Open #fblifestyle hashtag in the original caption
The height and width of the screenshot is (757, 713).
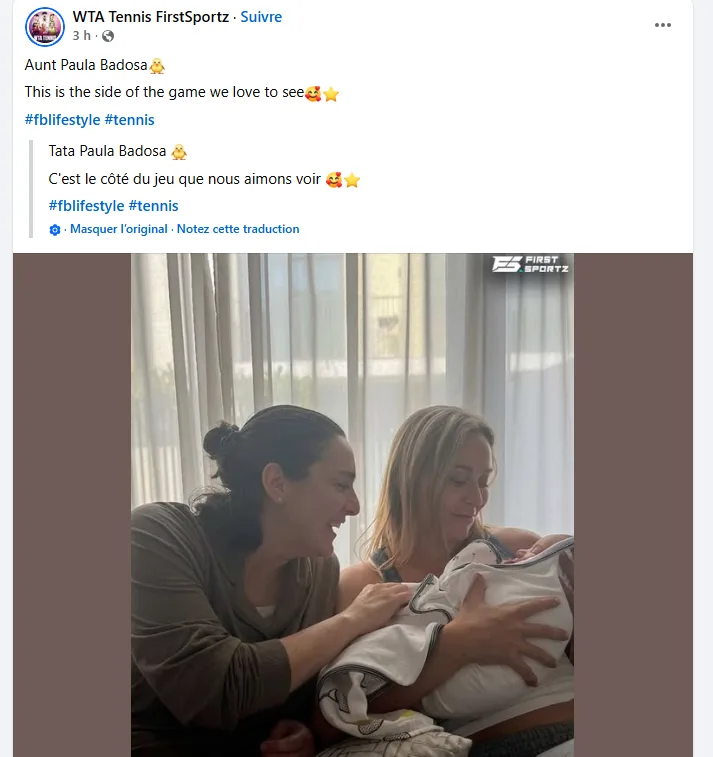[61, 120]
